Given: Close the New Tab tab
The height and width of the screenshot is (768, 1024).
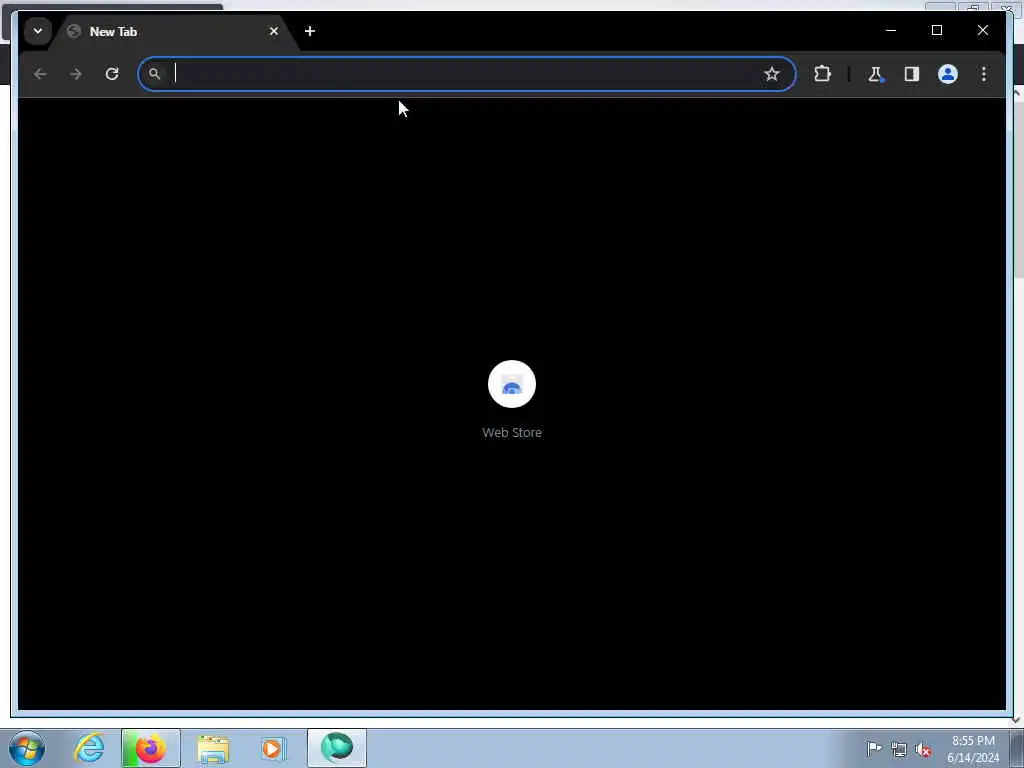Looking at the screenshot, I should pyautogui.click(x=274, y=31).
